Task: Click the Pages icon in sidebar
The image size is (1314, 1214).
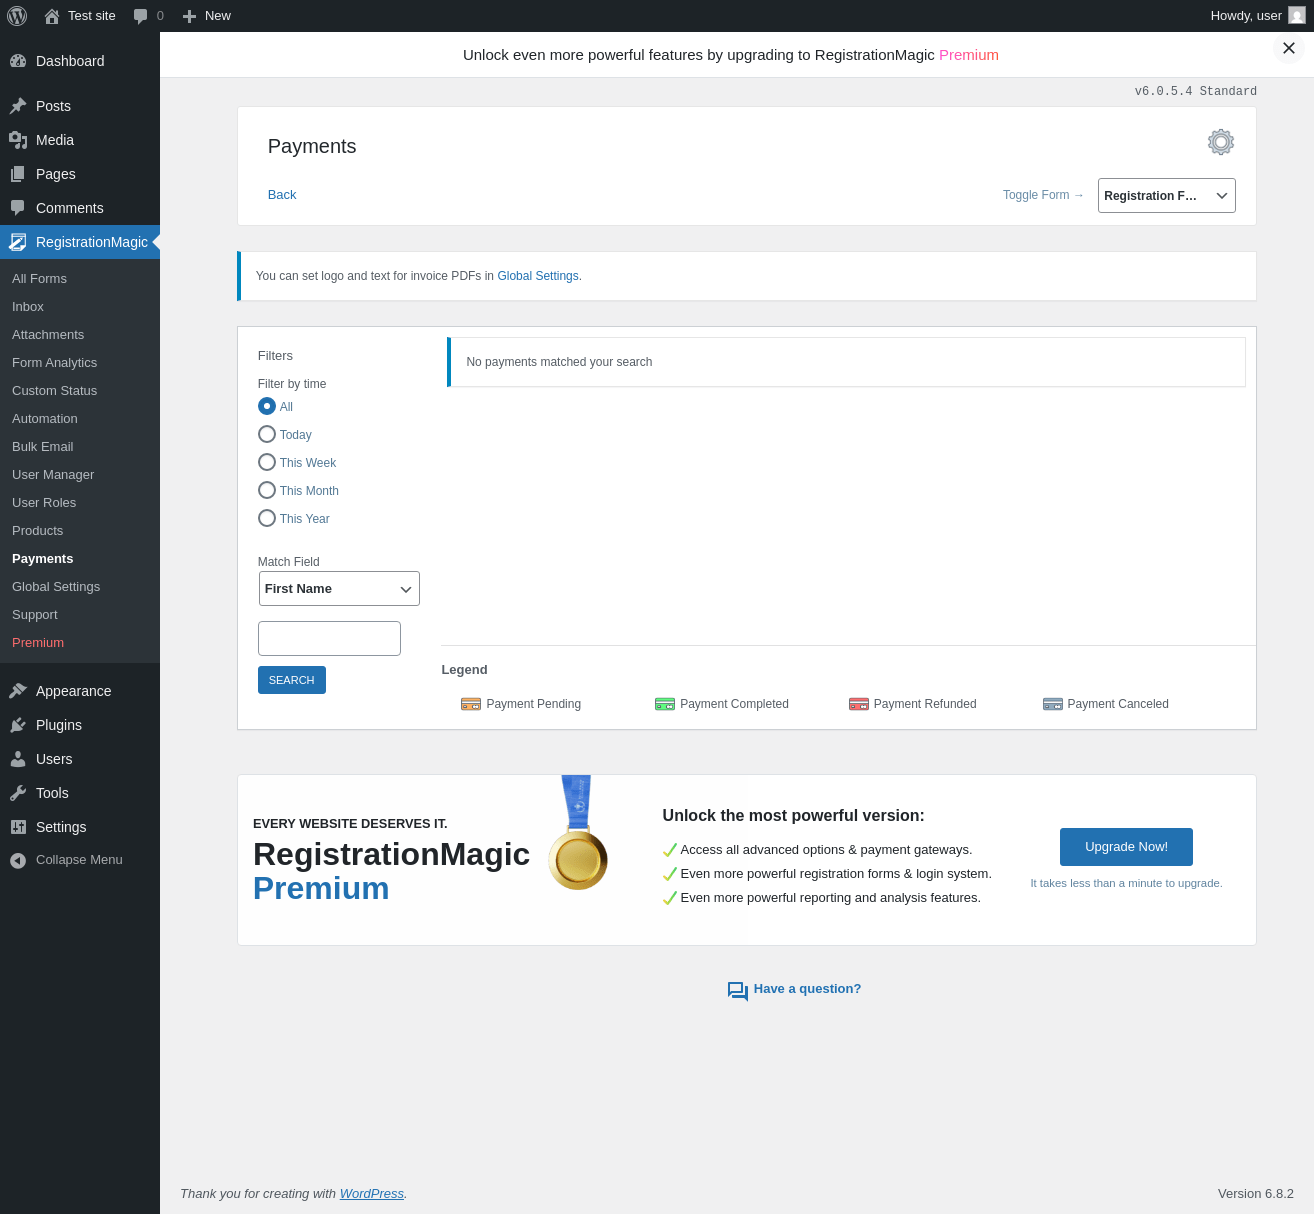Action: tap(18, 174)
